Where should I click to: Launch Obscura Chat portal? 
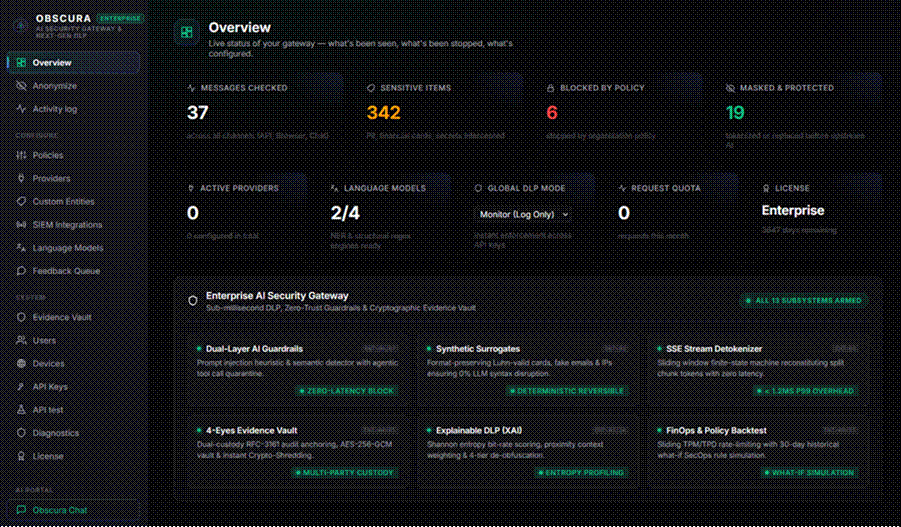click(x=74, y=510)
